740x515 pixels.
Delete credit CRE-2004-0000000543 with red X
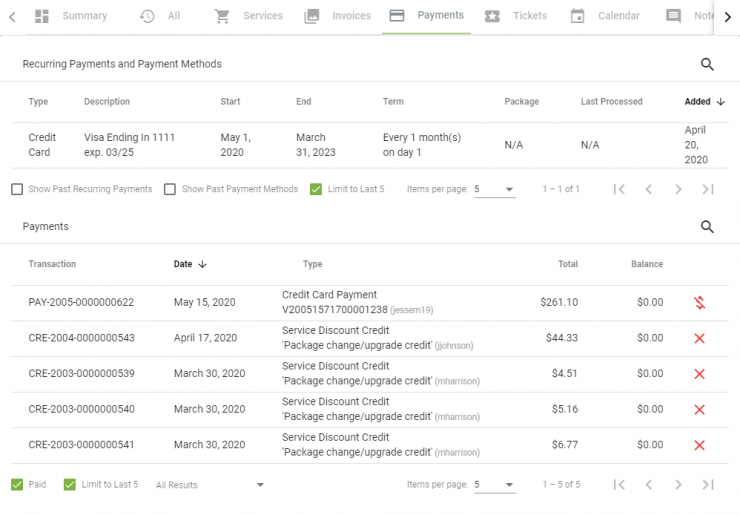pos(699,338)
